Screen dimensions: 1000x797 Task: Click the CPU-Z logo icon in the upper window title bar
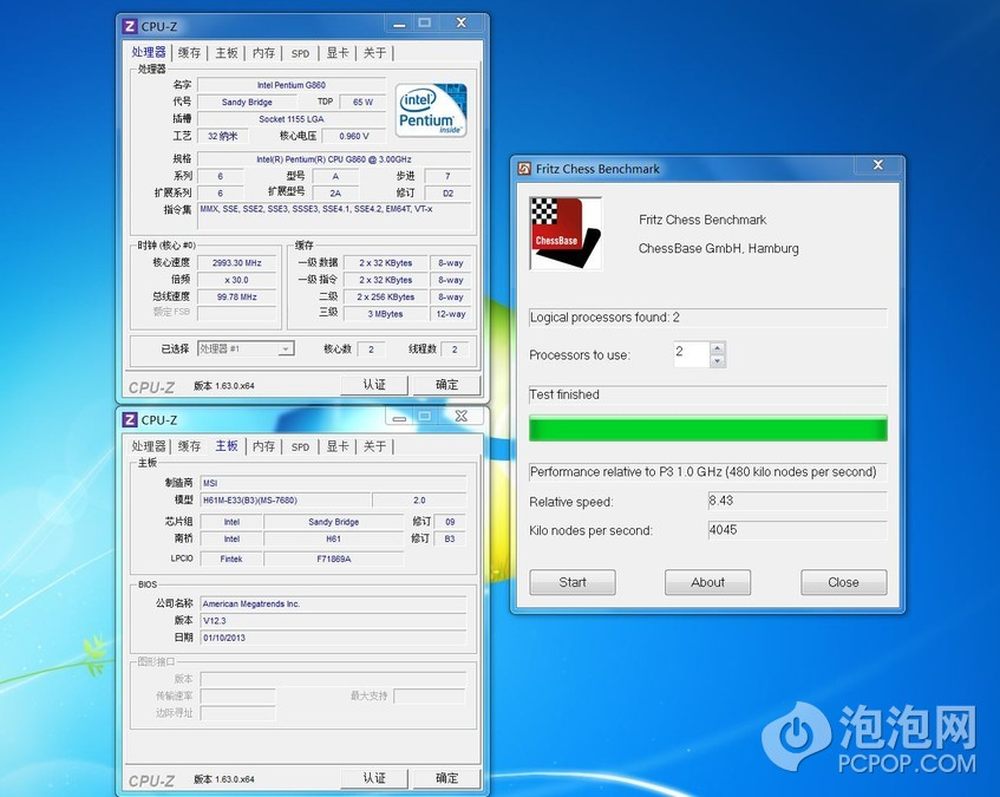coord(129,26)
